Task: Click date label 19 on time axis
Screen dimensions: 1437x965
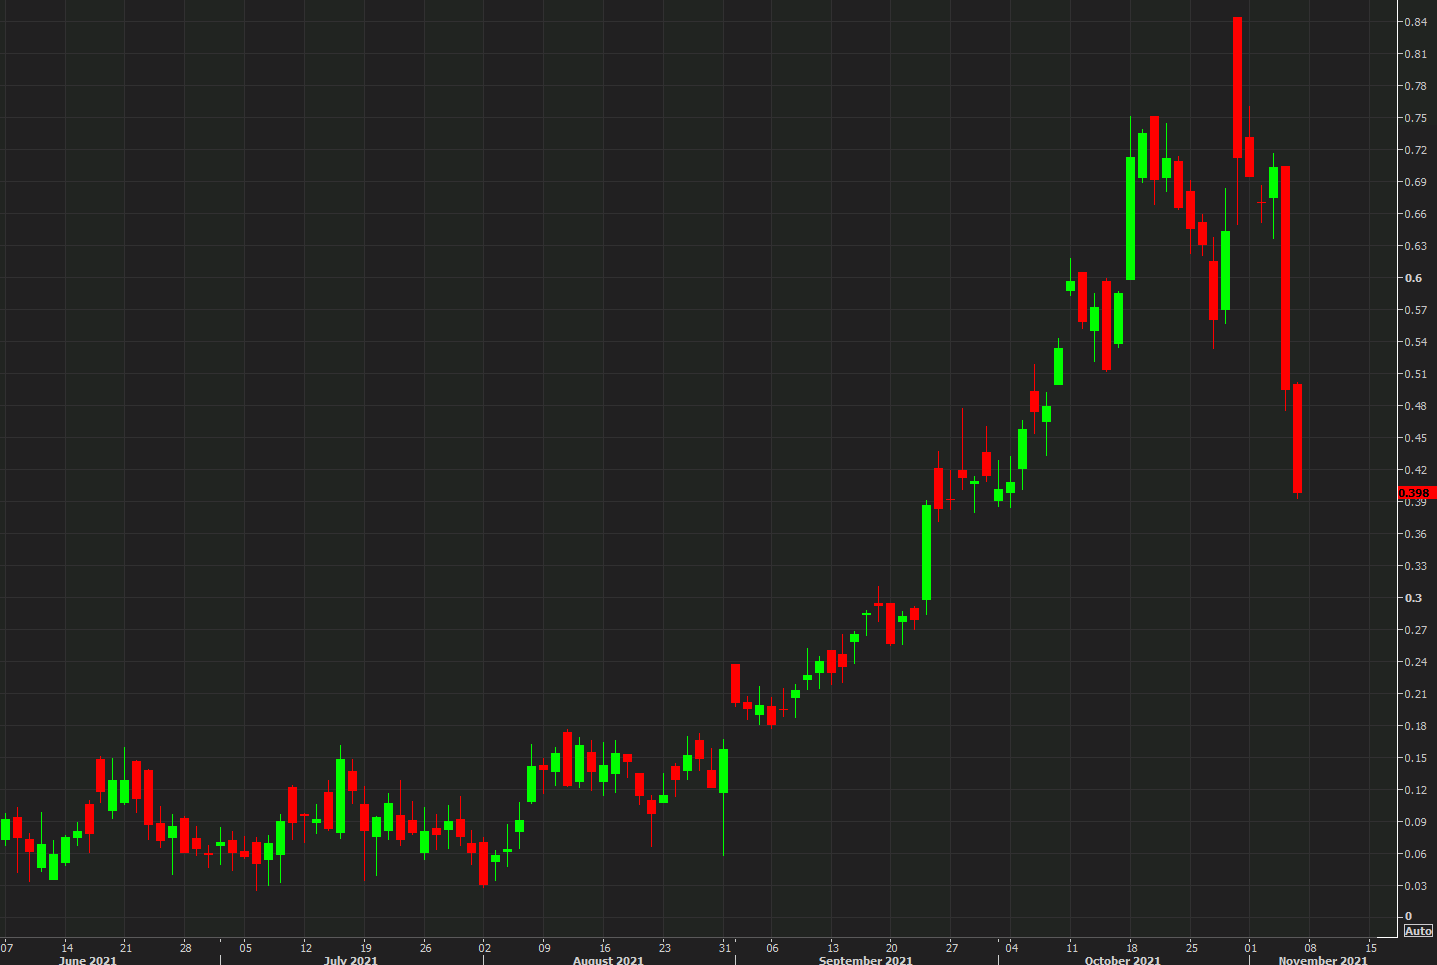Action: (366, 947)
